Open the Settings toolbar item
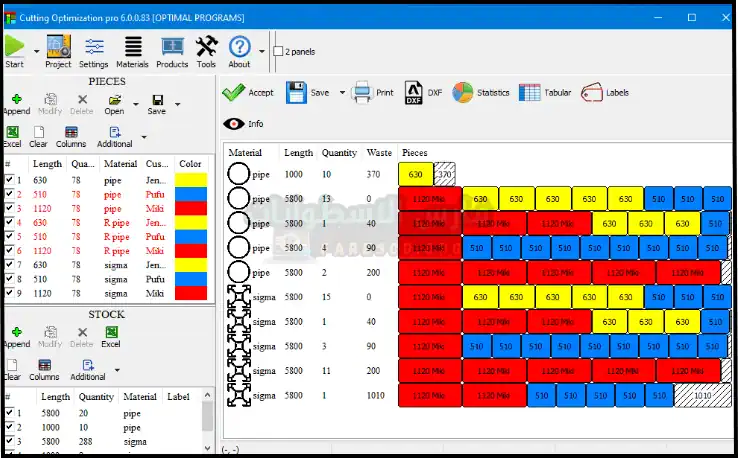Image resolution: width=738 pixels, height=458 pixels. tap(94, 51)
